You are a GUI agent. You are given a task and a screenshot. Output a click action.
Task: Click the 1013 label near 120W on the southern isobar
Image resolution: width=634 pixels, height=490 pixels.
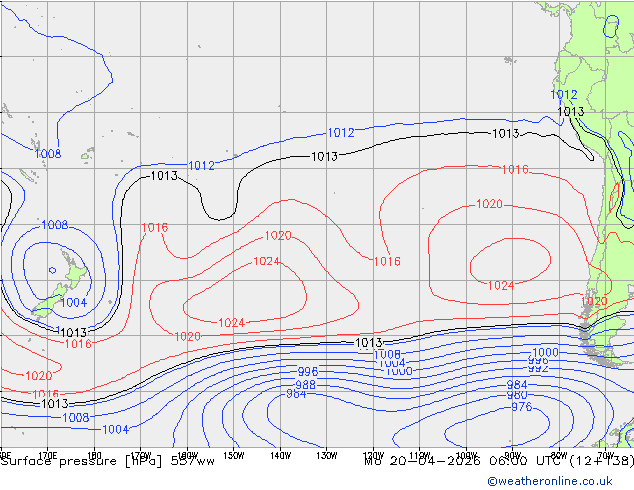click(368, 343)
